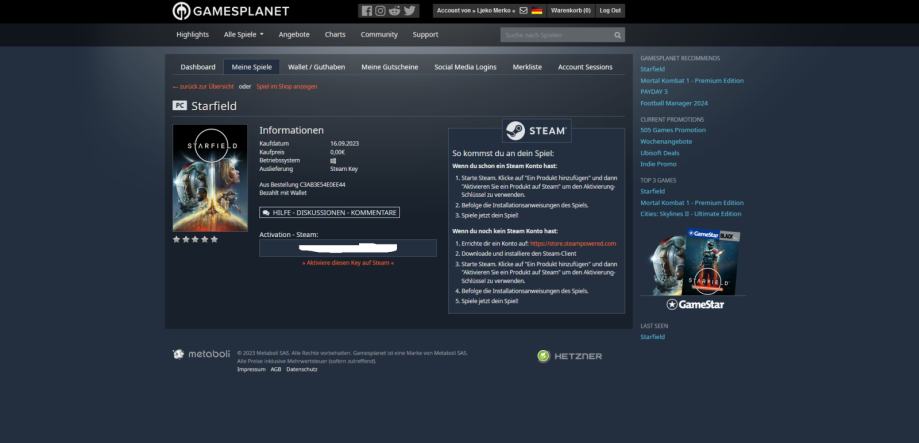Screen dimensions: 919x443
Task: Open the Impressum footer link
Action: (251, 369)
